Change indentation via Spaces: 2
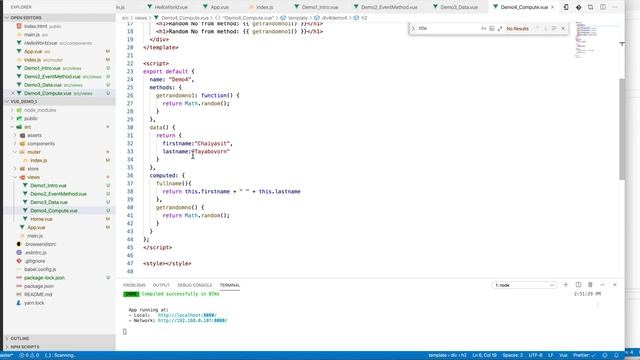Image resolution: width=640 pixels, height=360 pixels. [x=513, y=356]
